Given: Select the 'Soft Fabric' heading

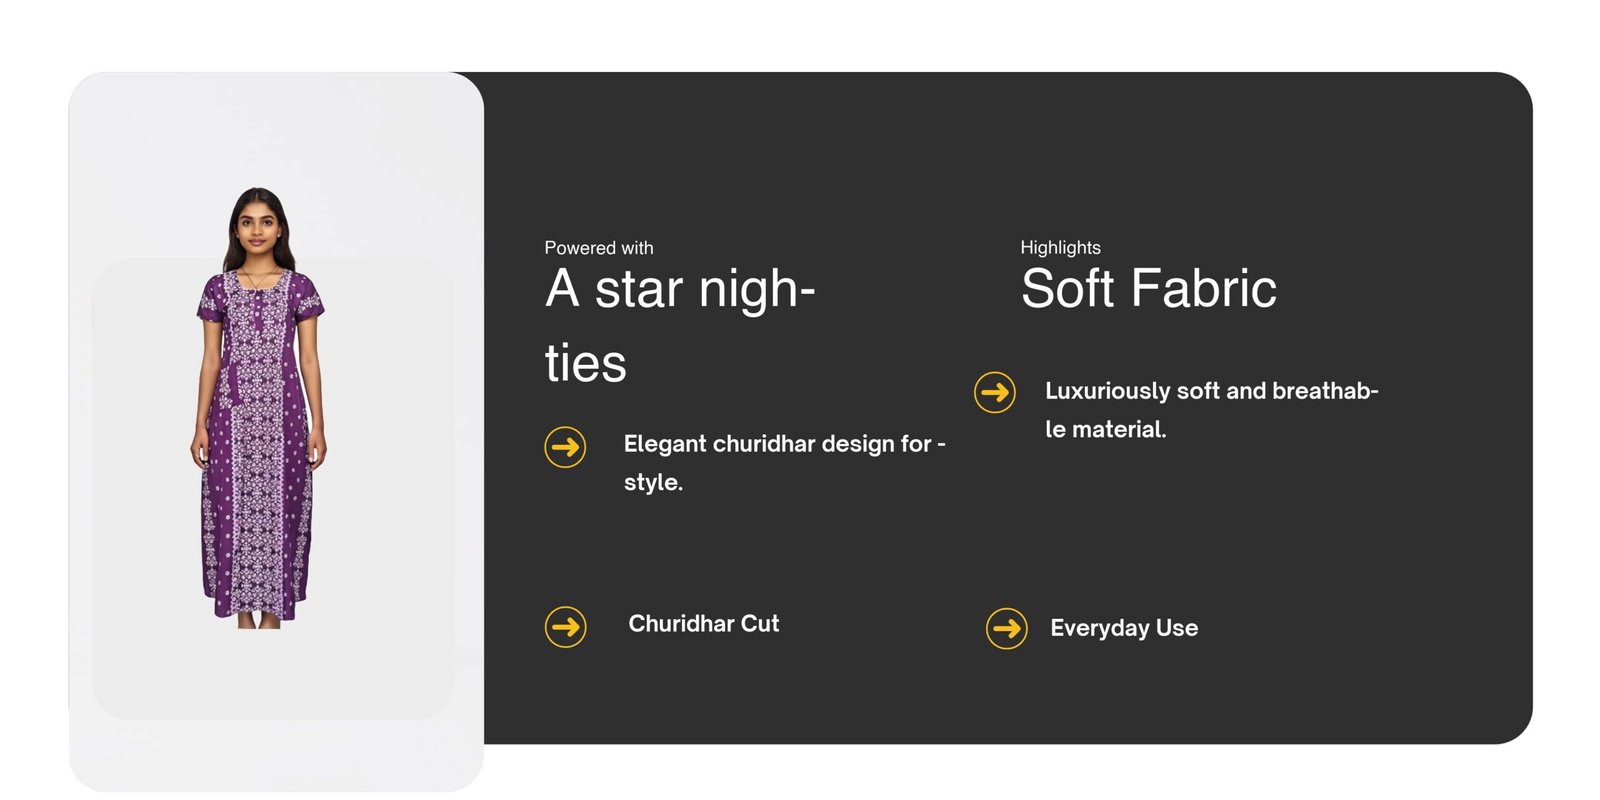Looking at the screenshot, I should click(x=1148, y=289).
